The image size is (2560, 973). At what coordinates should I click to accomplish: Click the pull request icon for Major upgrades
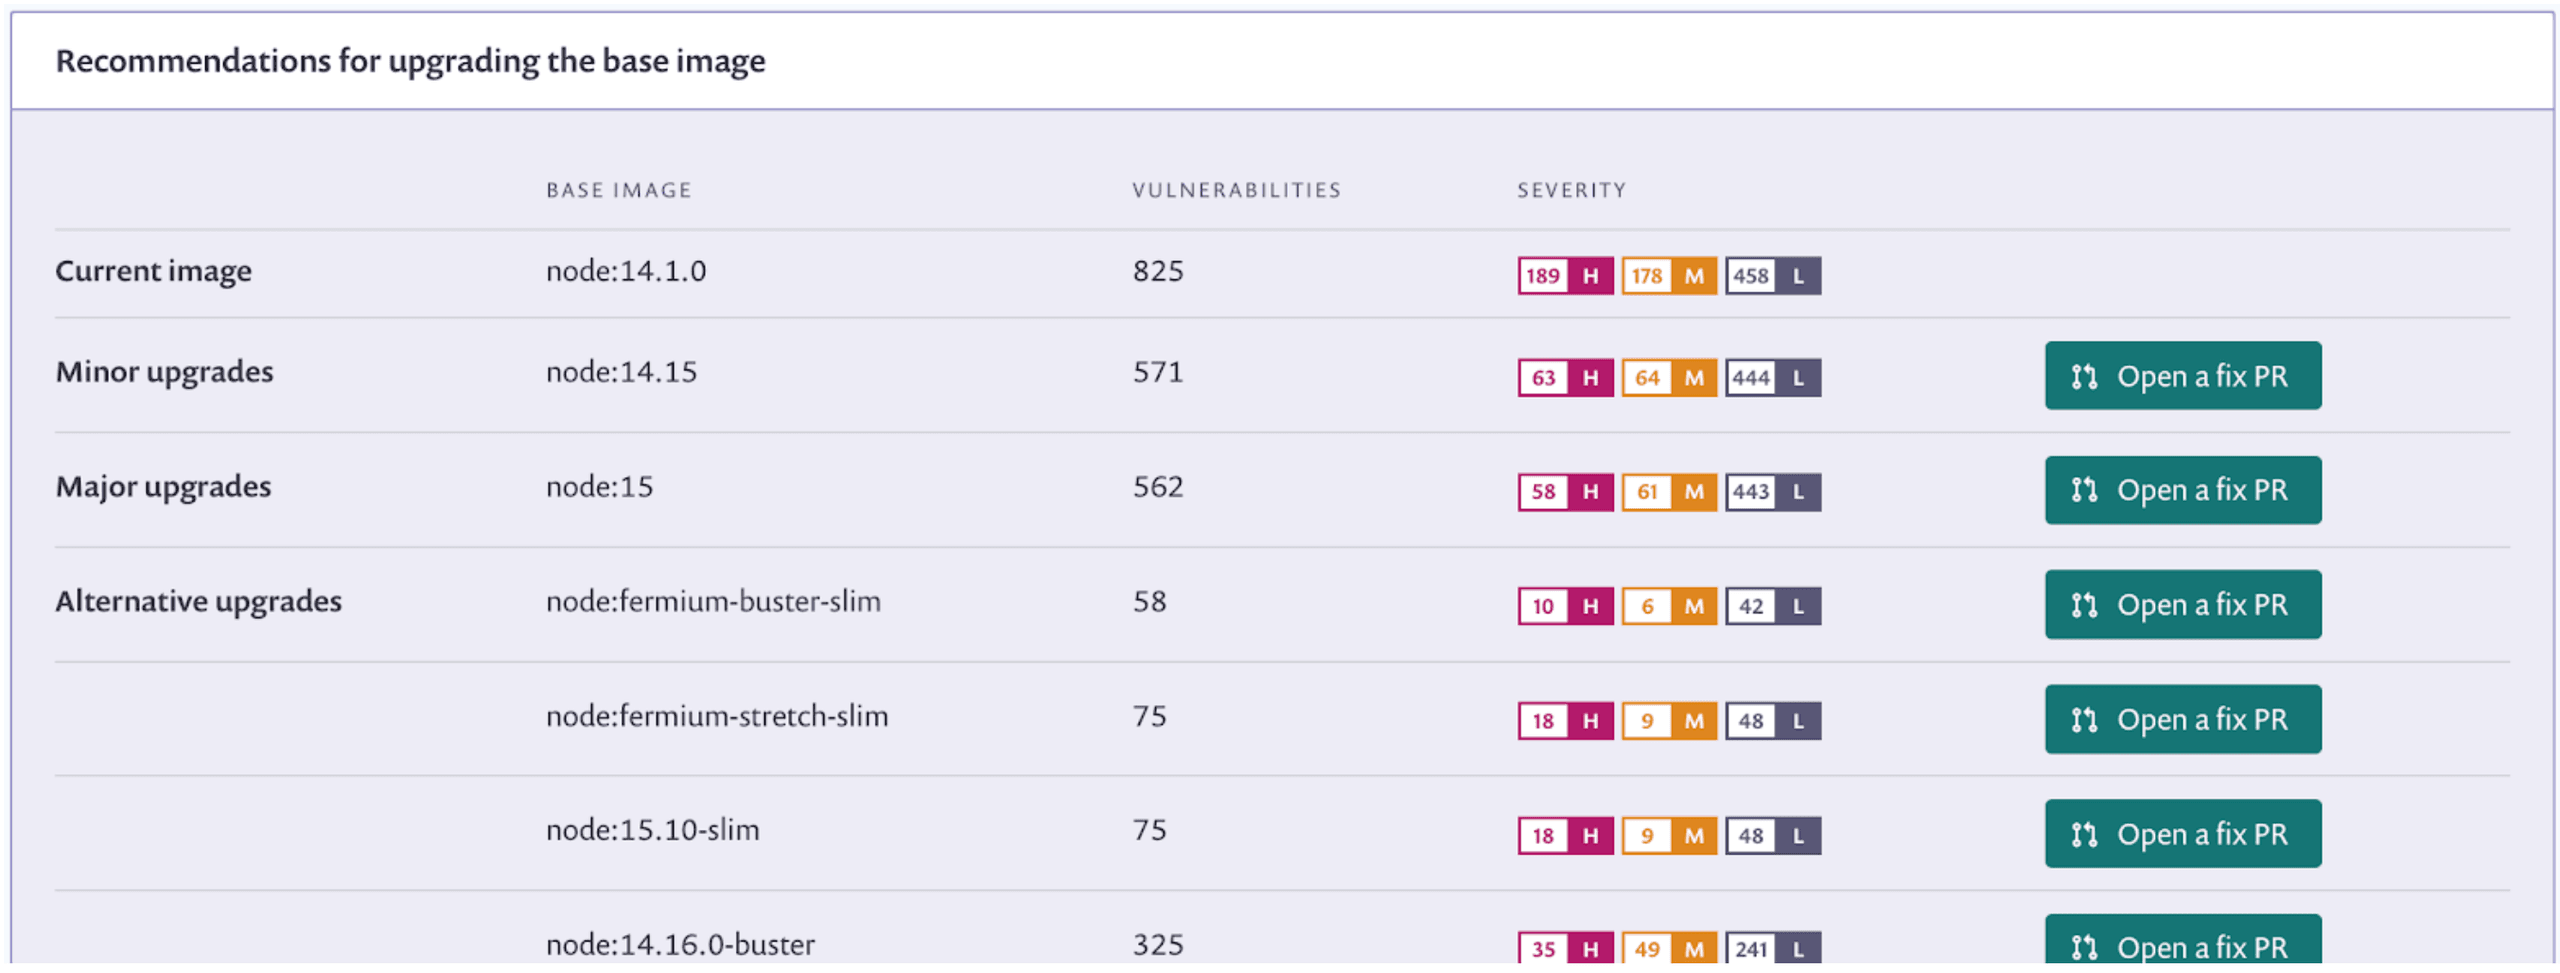pos(2083,490)
